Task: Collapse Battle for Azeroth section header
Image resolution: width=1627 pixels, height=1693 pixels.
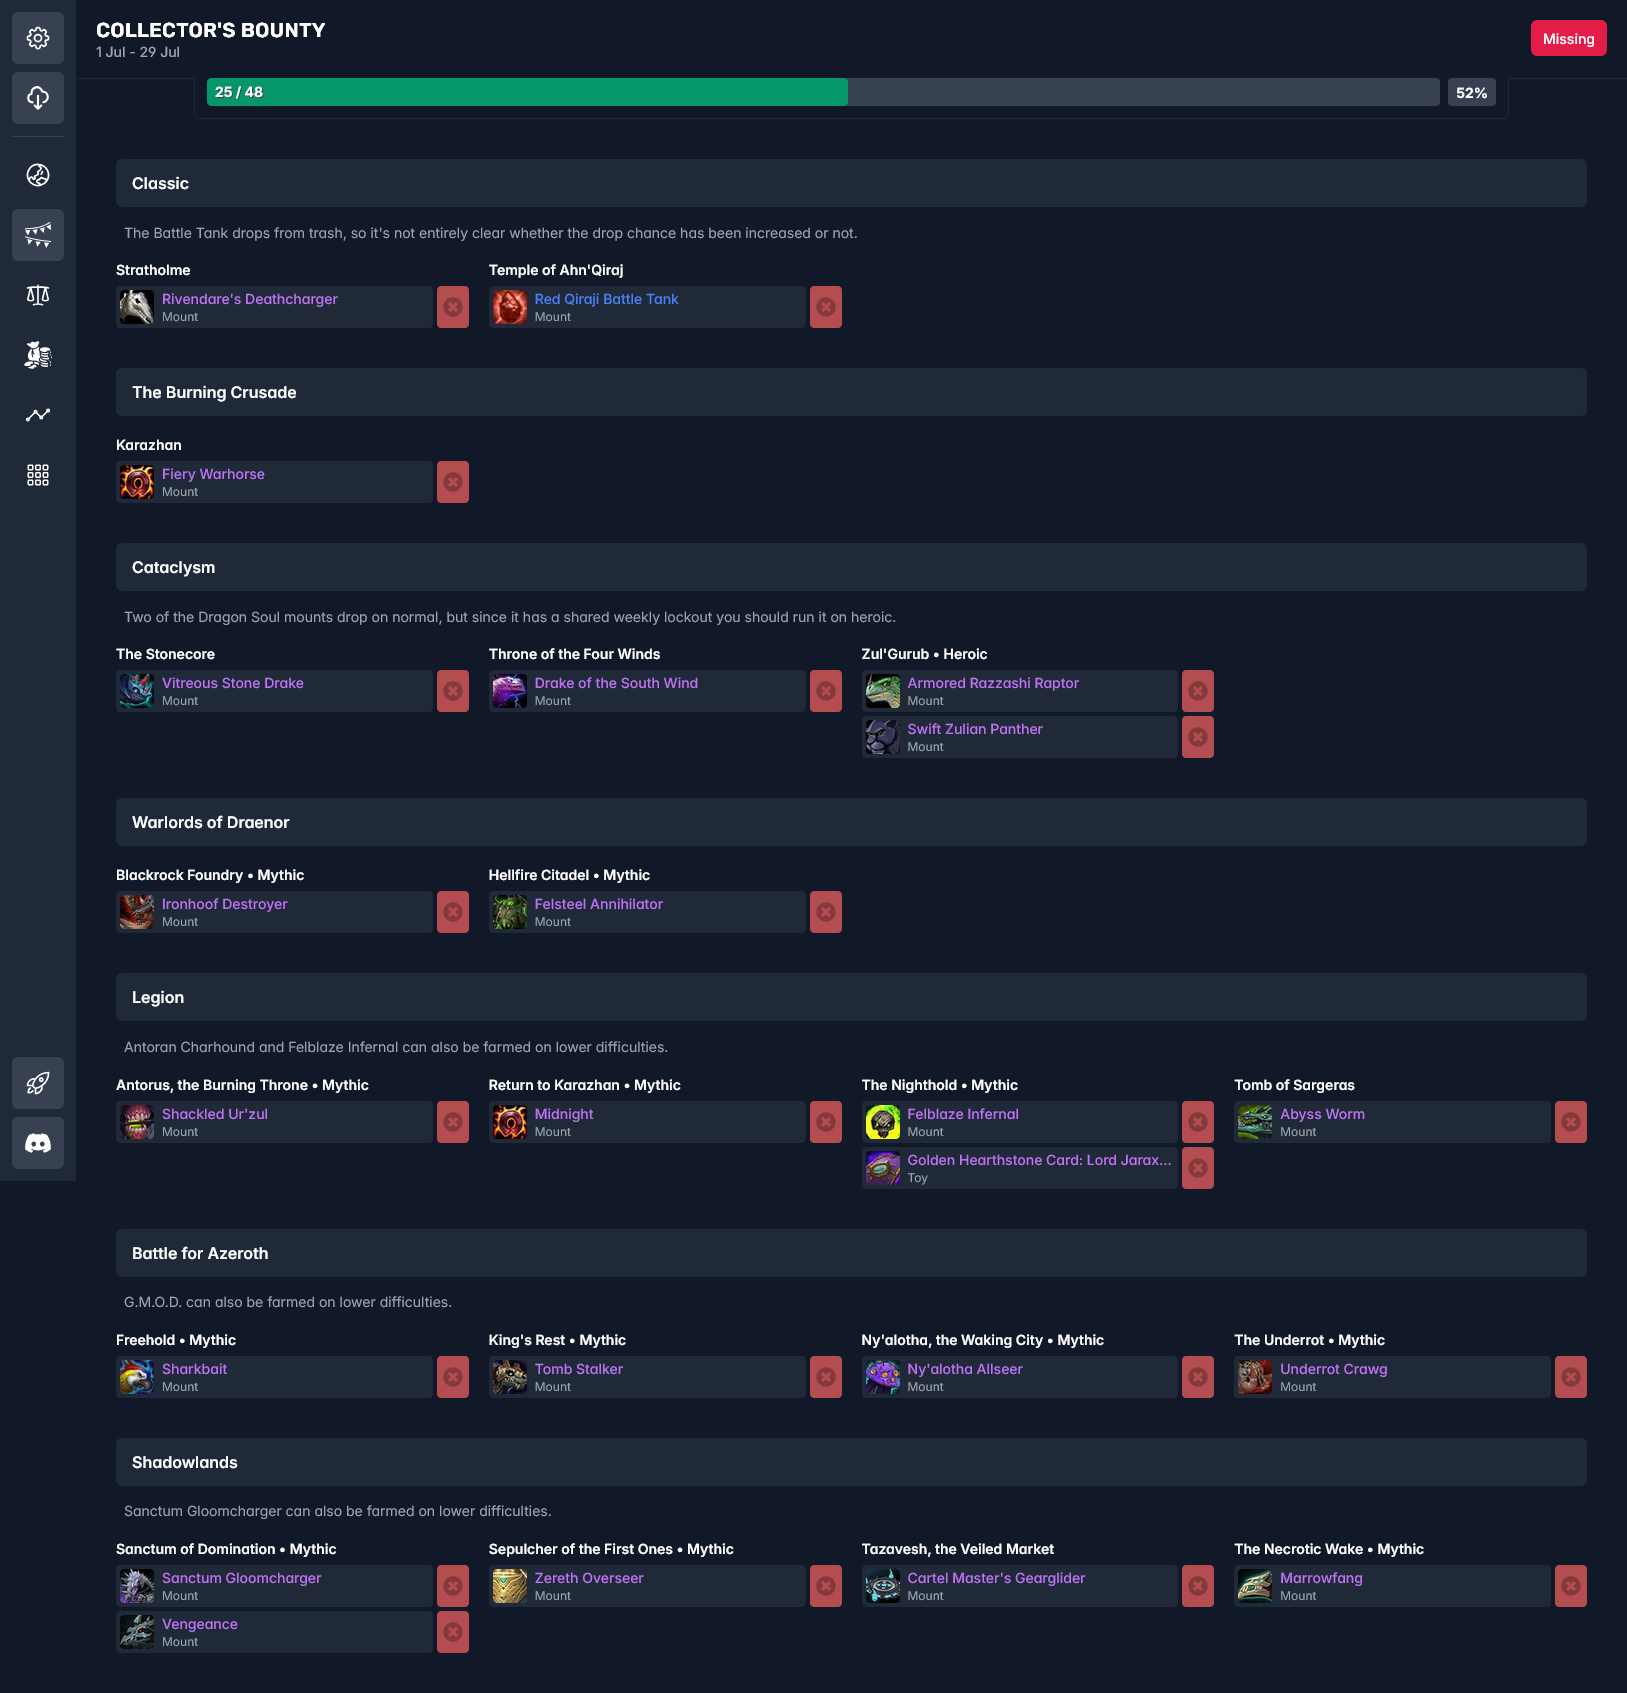Action: click(x=851, y=1253)
